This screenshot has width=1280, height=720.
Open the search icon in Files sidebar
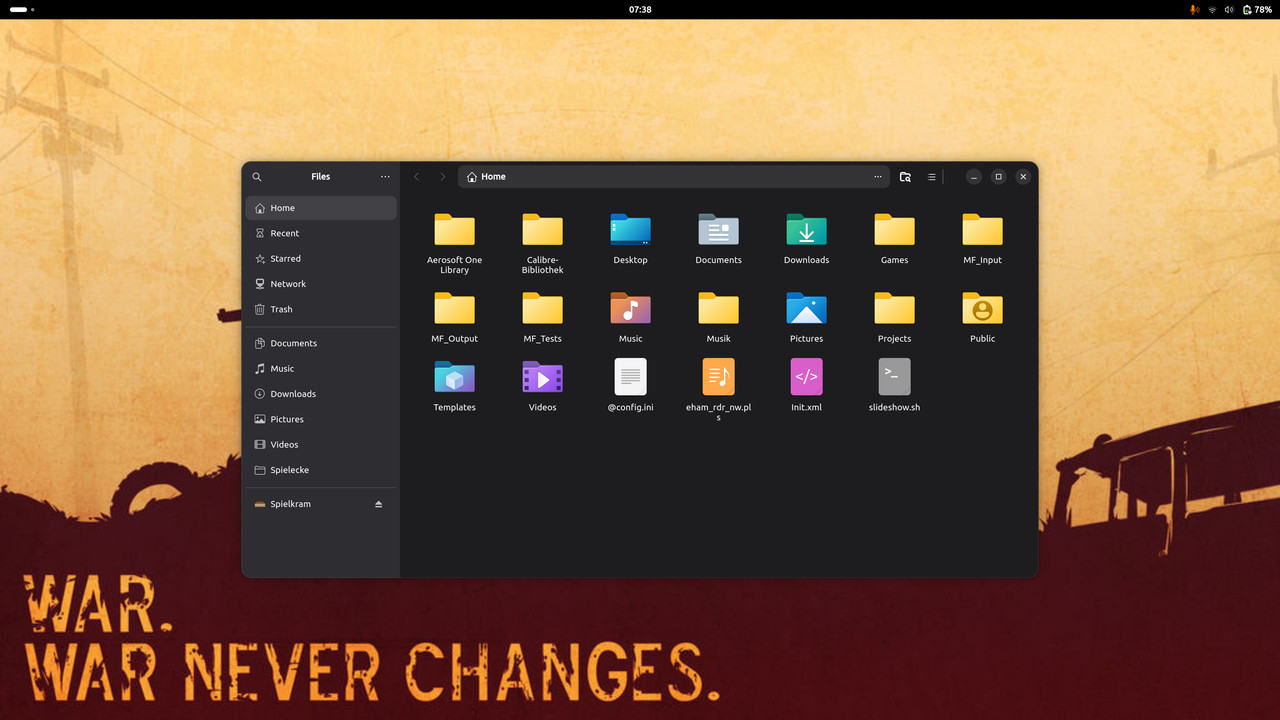tap(257, 177)
